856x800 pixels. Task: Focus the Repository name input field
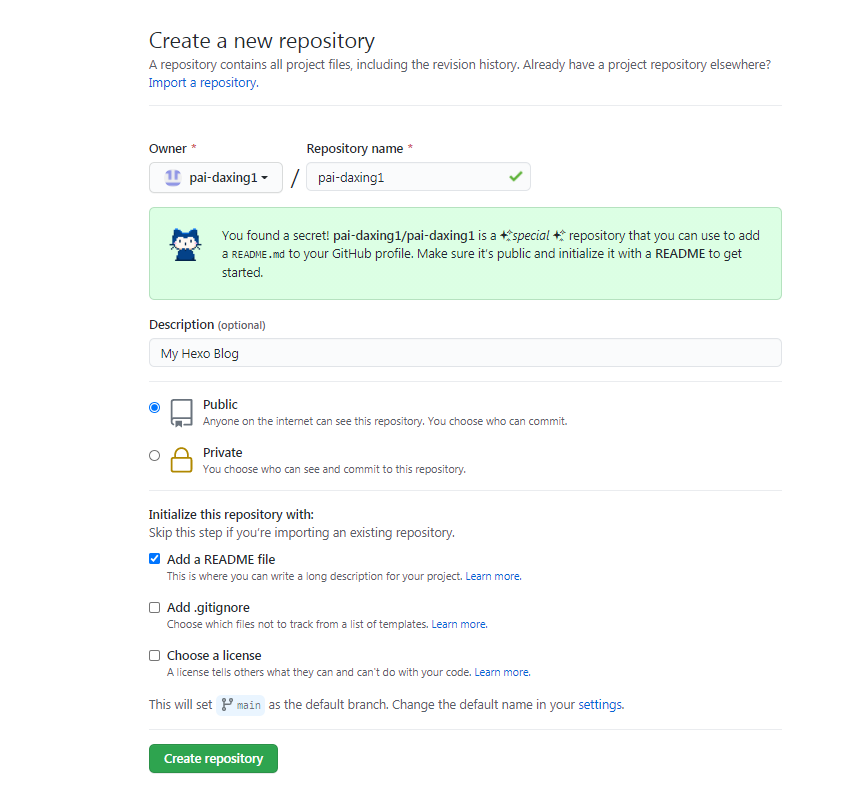[x=418, y=177]
